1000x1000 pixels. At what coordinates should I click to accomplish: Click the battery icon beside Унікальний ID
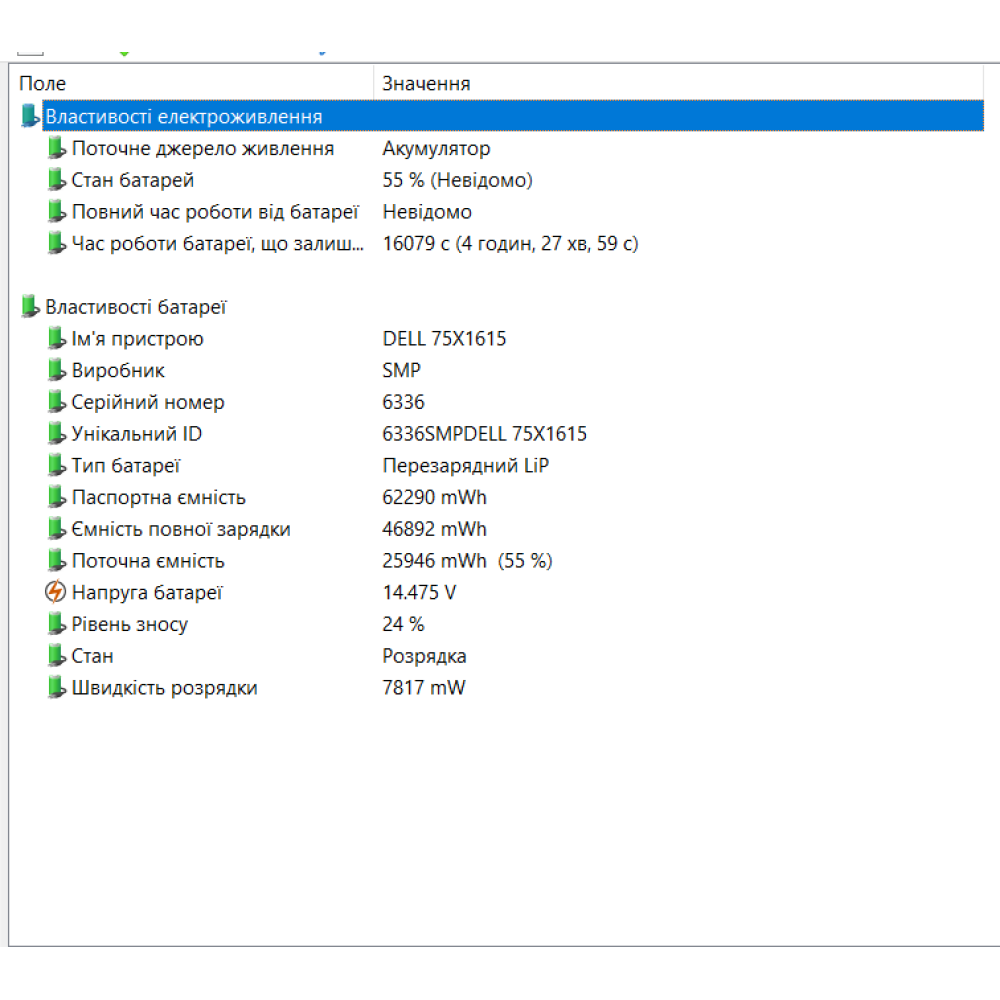(x=57, y=433)
